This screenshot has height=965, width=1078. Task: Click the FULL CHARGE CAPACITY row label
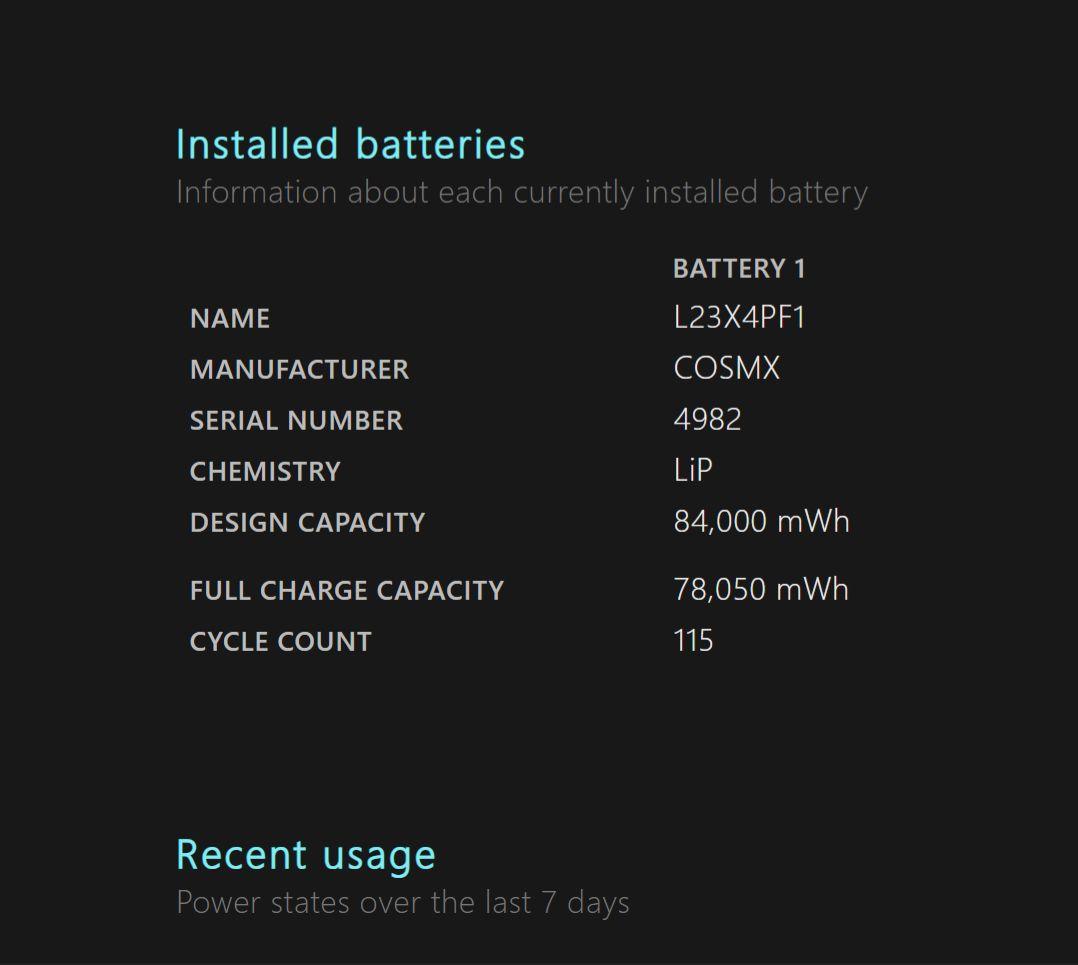tap(346, 591)
